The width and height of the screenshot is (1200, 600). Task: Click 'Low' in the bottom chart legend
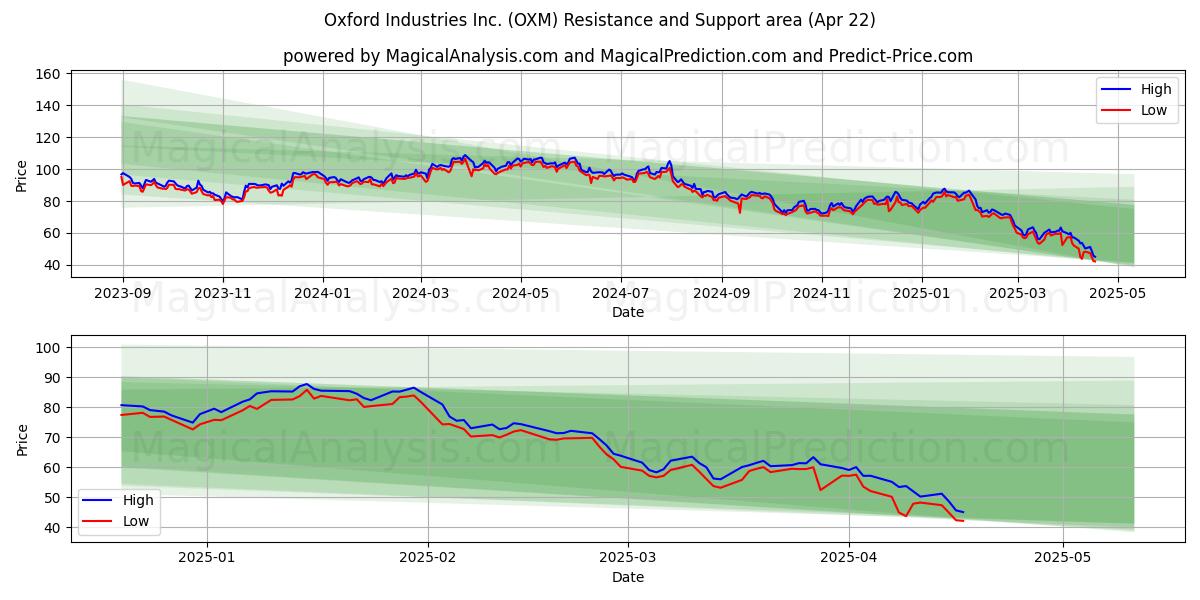(136, 521)
